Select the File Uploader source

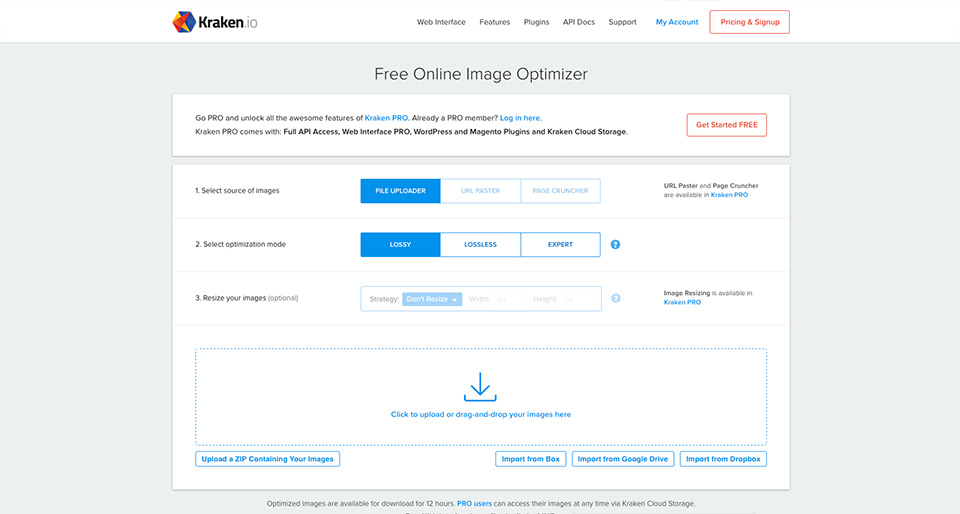(400, 191)
